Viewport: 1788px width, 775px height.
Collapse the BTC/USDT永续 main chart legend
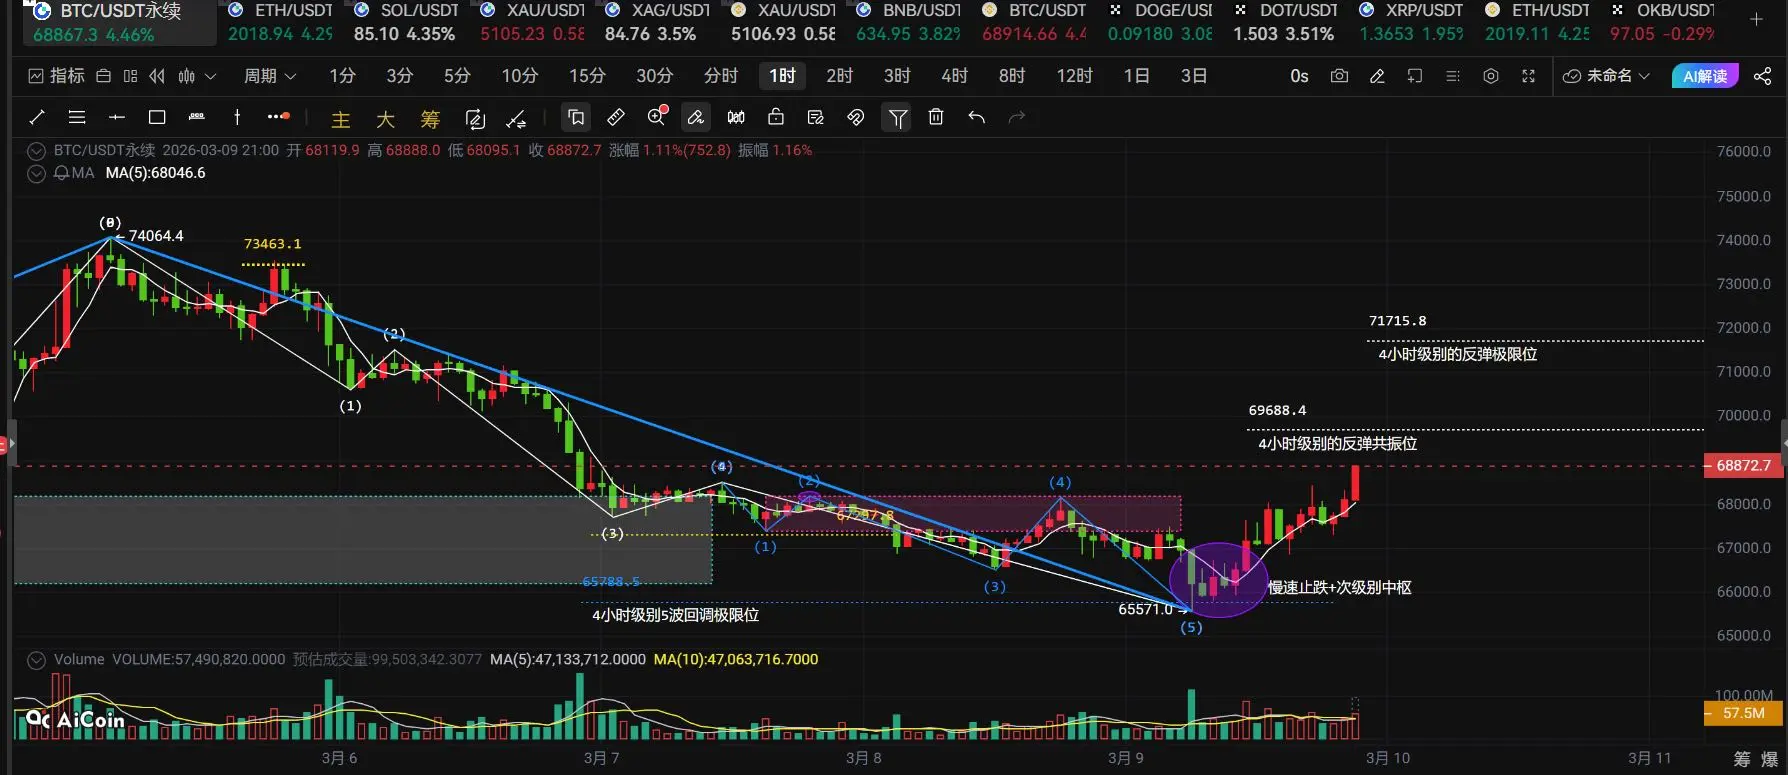(37, 151)
